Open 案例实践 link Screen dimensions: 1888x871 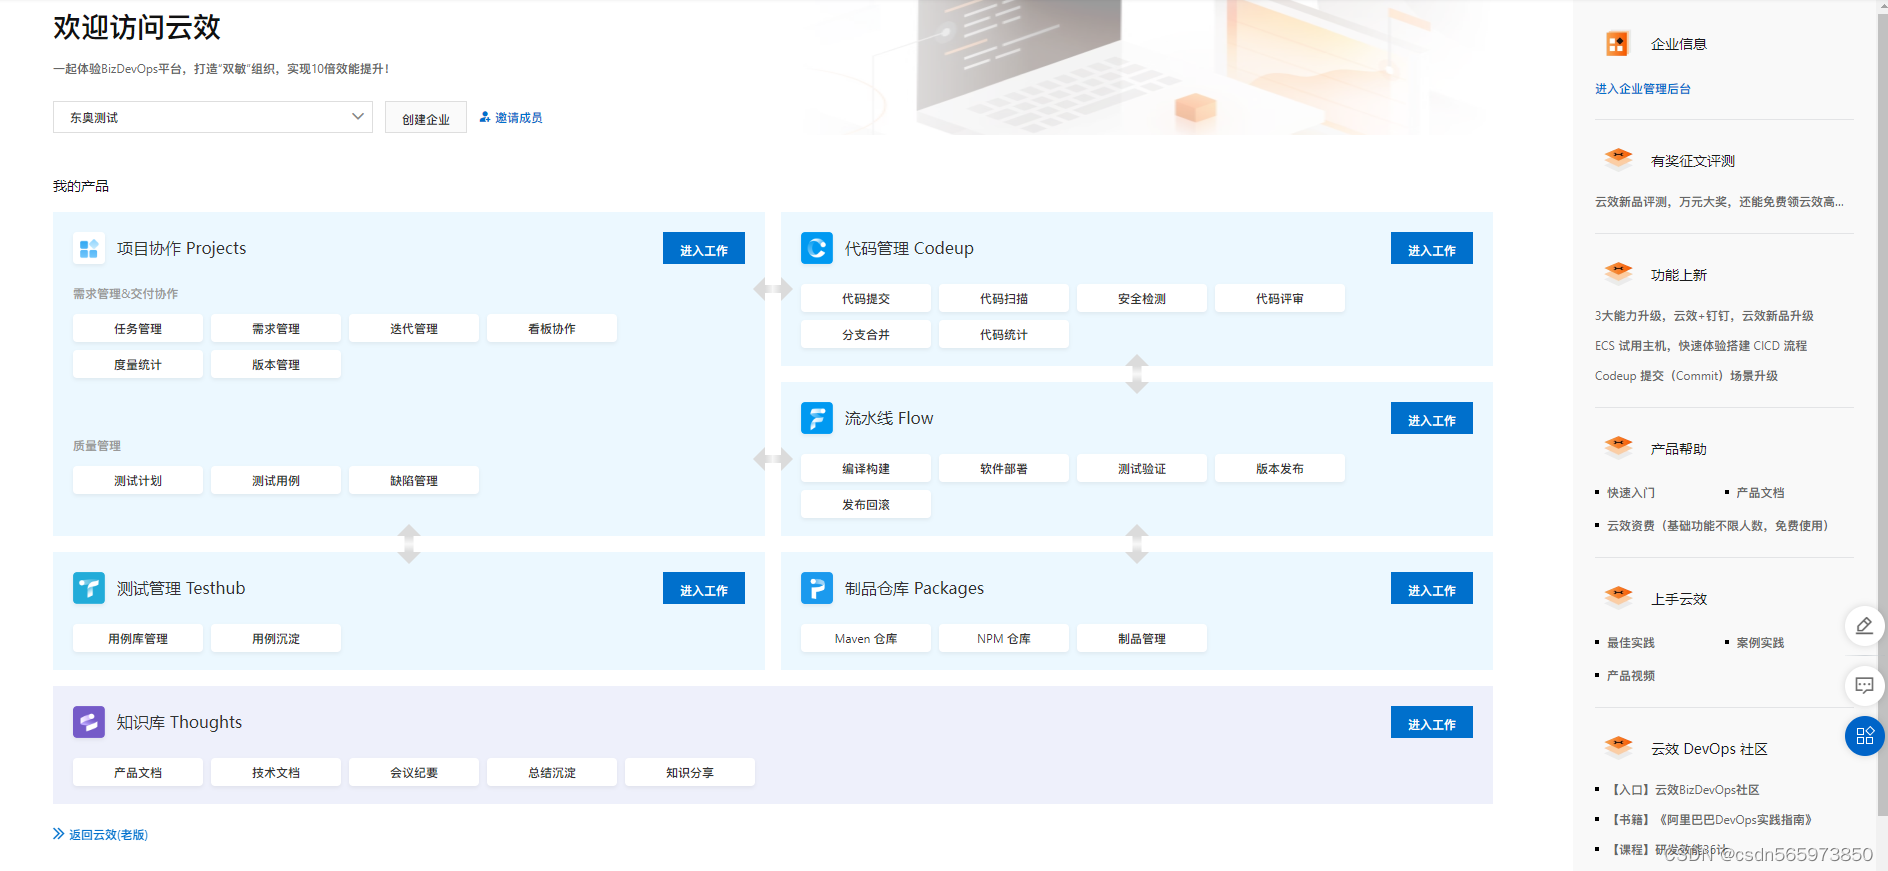[1760, 642]
